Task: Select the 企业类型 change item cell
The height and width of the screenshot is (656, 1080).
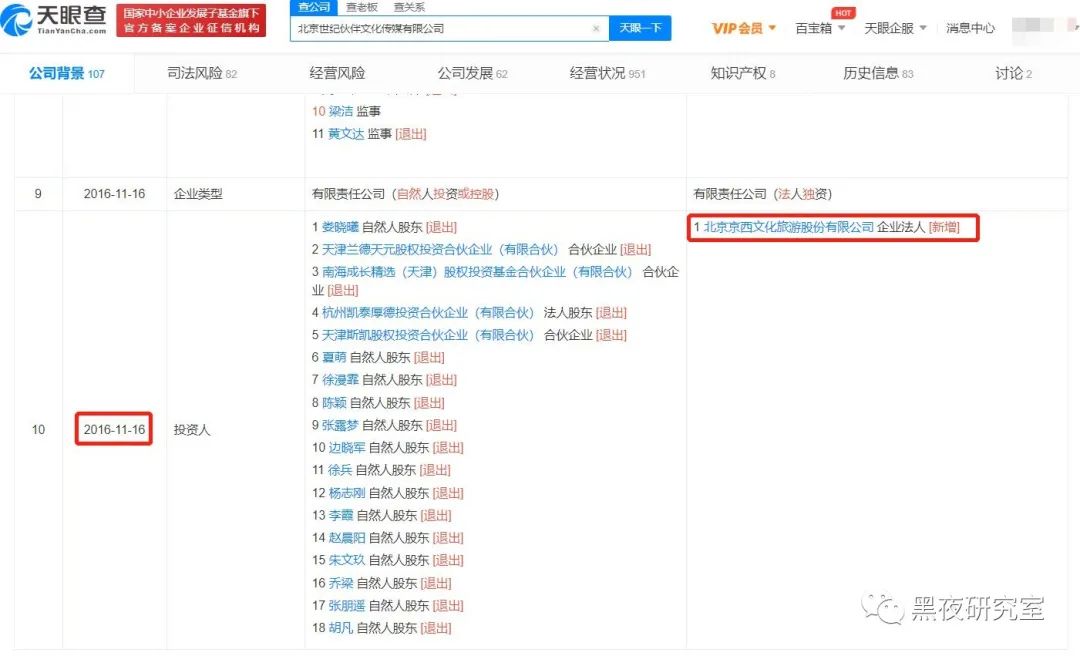Action: (x=198, y=194)
